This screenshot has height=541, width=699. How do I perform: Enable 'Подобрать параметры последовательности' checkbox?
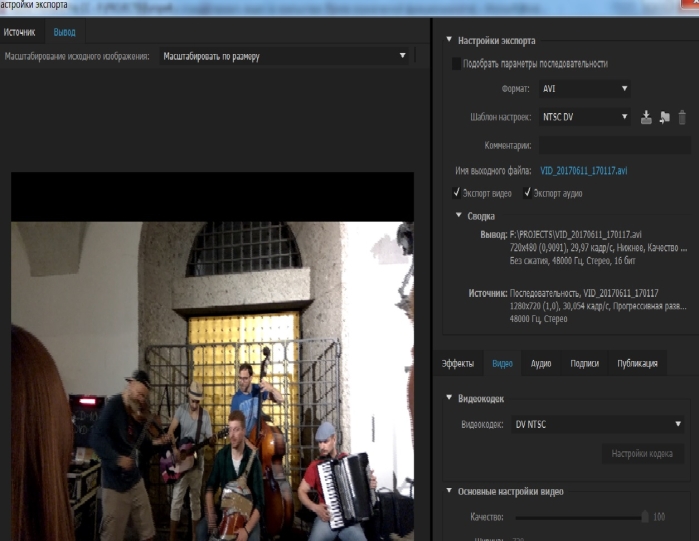coord(456,64)
